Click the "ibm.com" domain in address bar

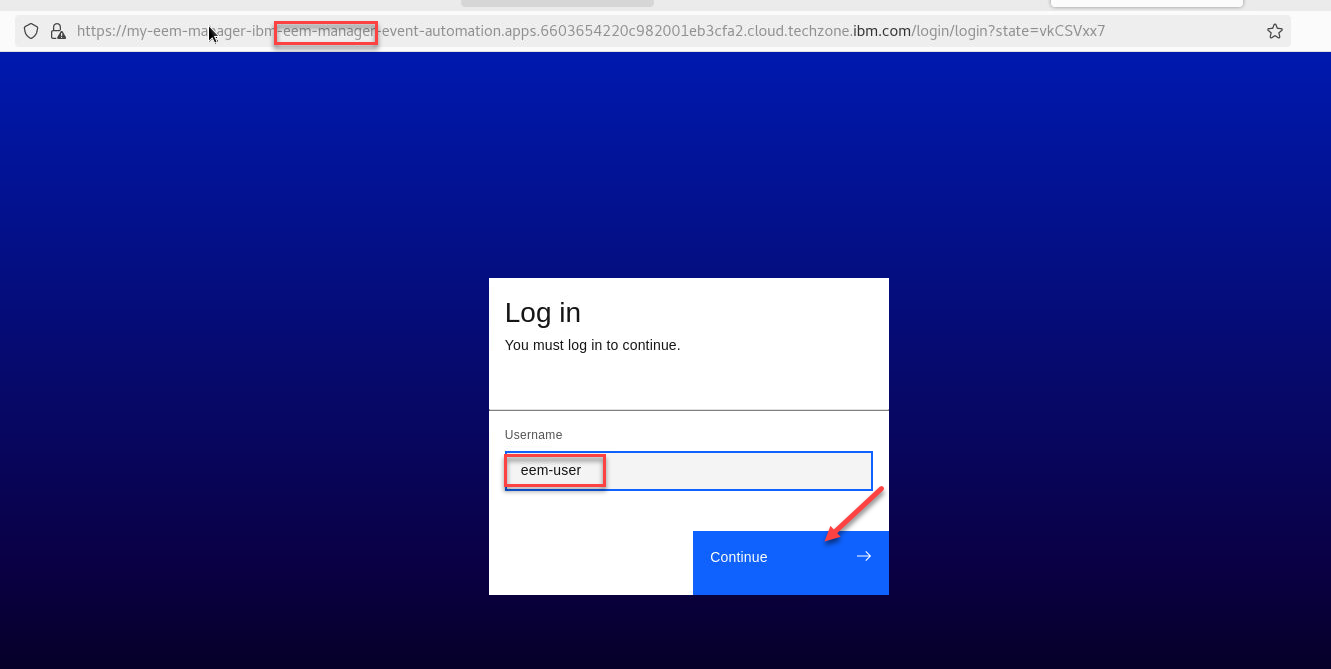[881, 31]
